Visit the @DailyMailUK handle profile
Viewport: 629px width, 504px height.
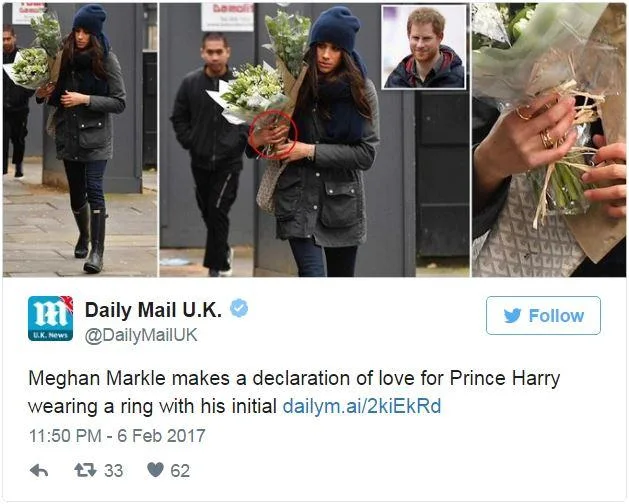(x=141, y=335)
